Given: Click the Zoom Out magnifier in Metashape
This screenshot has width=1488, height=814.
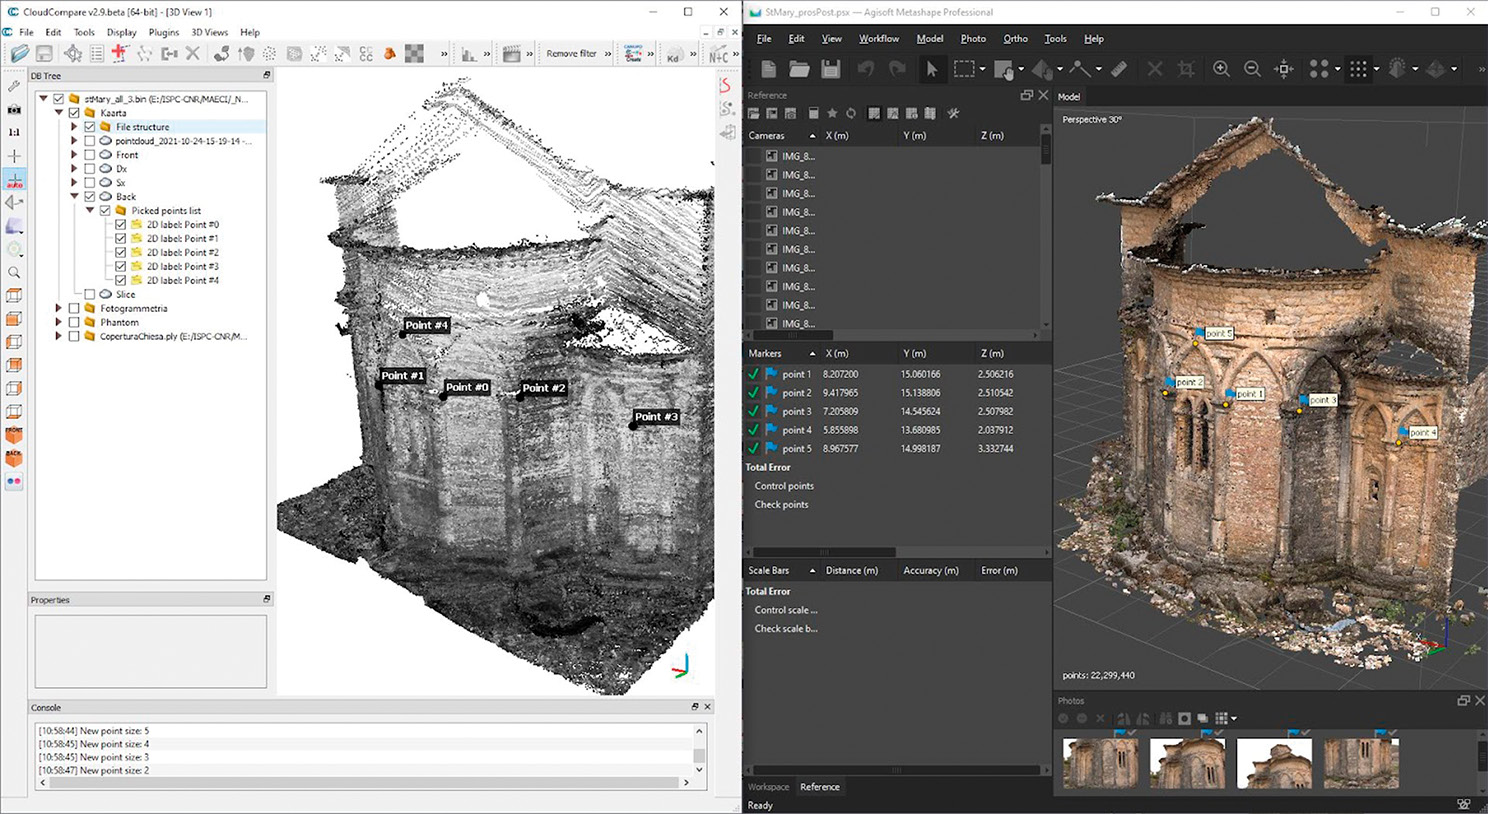Looking at the screenshot, I should [1252, 69].
